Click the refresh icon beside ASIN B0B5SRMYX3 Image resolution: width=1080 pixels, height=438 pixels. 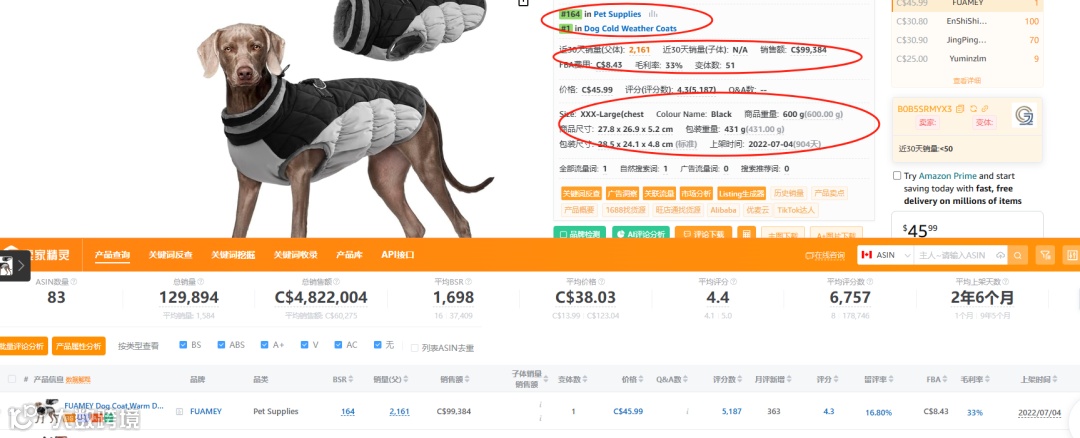[973, 109]
